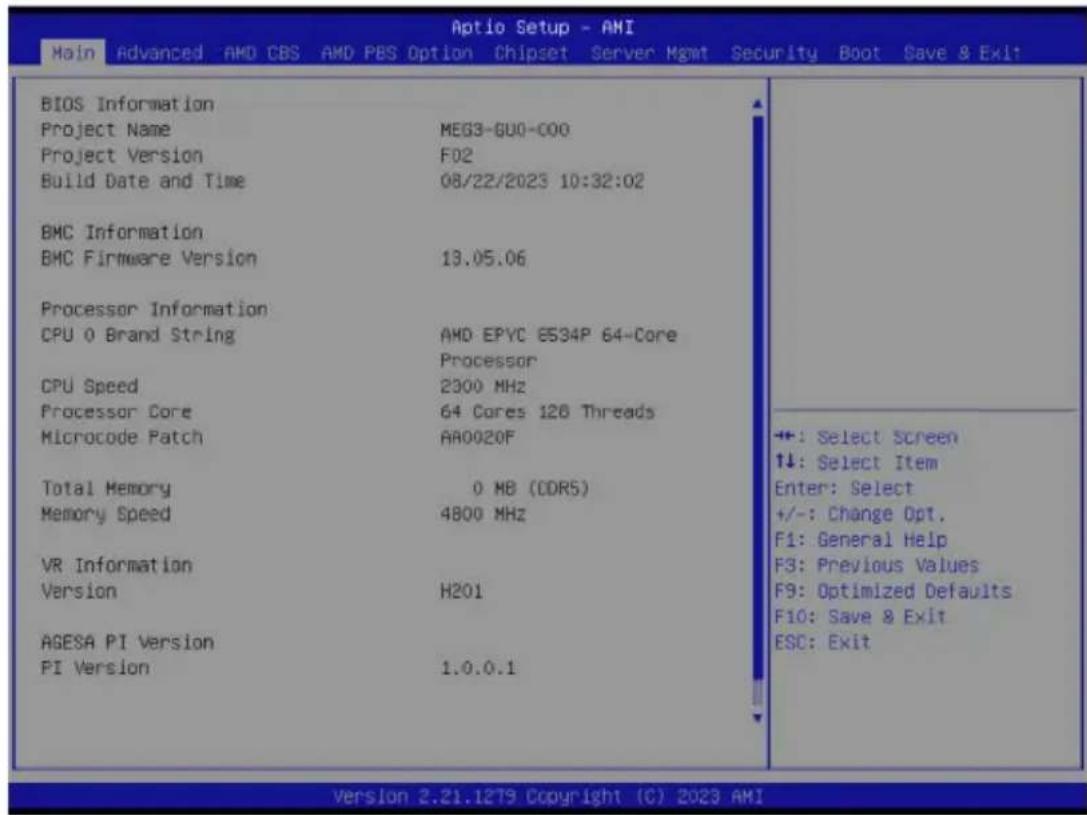The width and height of the screenshot is (1087, 815).
Task: Select the Project Version label
Action: pos(122,155)
